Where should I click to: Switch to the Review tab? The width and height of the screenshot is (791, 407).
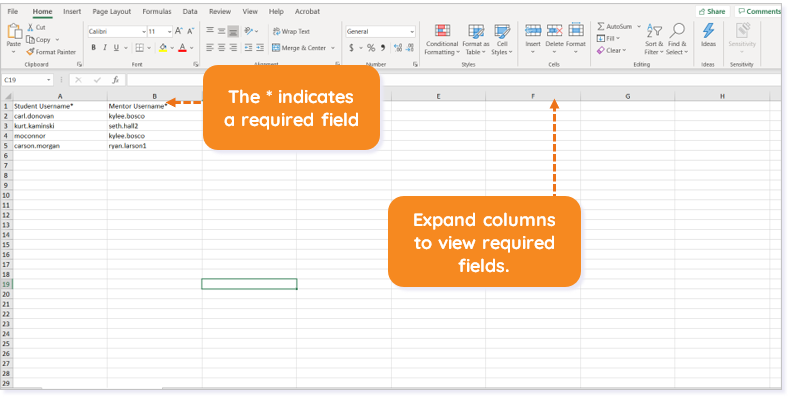pos(220,11)
